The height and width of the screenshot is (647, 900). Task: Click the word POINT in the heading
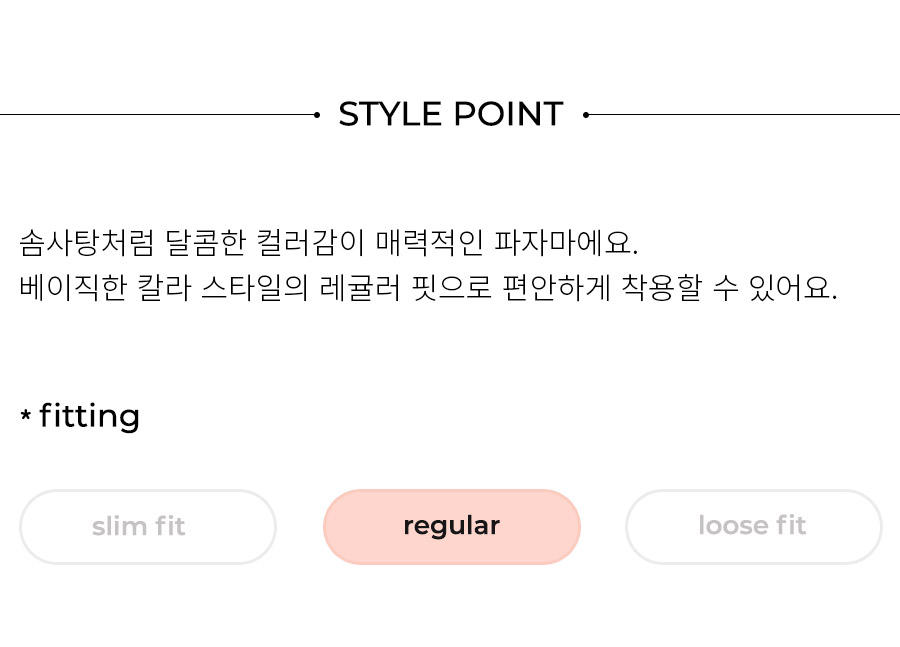(x=509, y=114)
